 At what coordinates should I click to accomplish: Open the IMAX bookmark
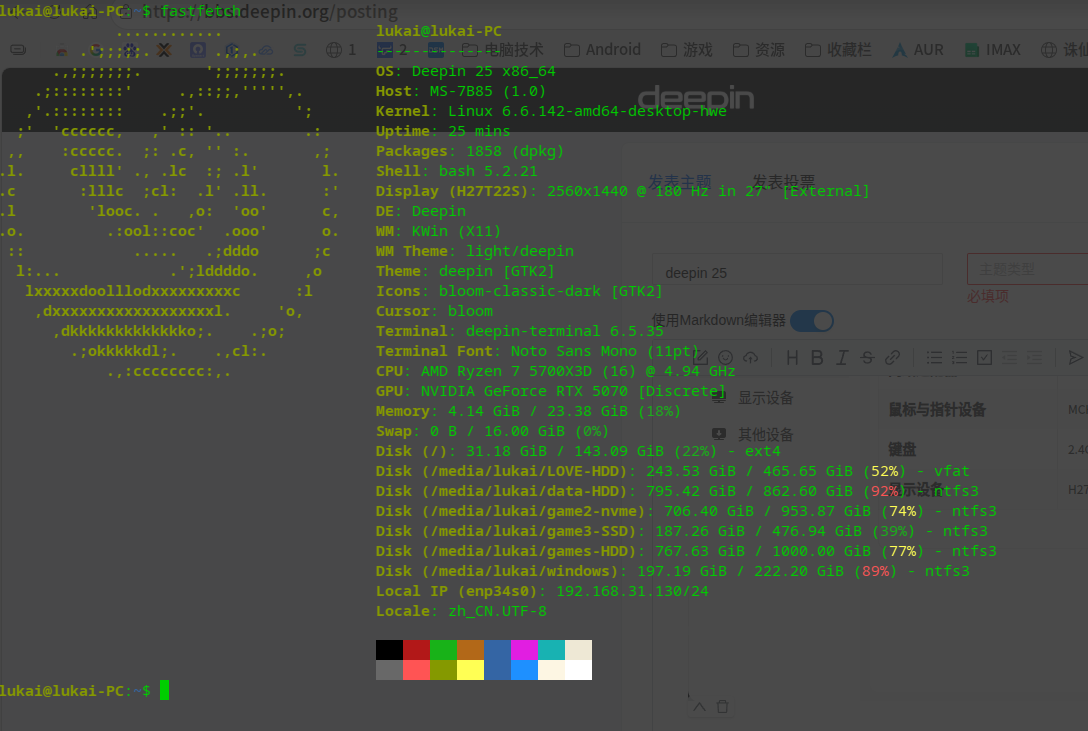point(993,50)
